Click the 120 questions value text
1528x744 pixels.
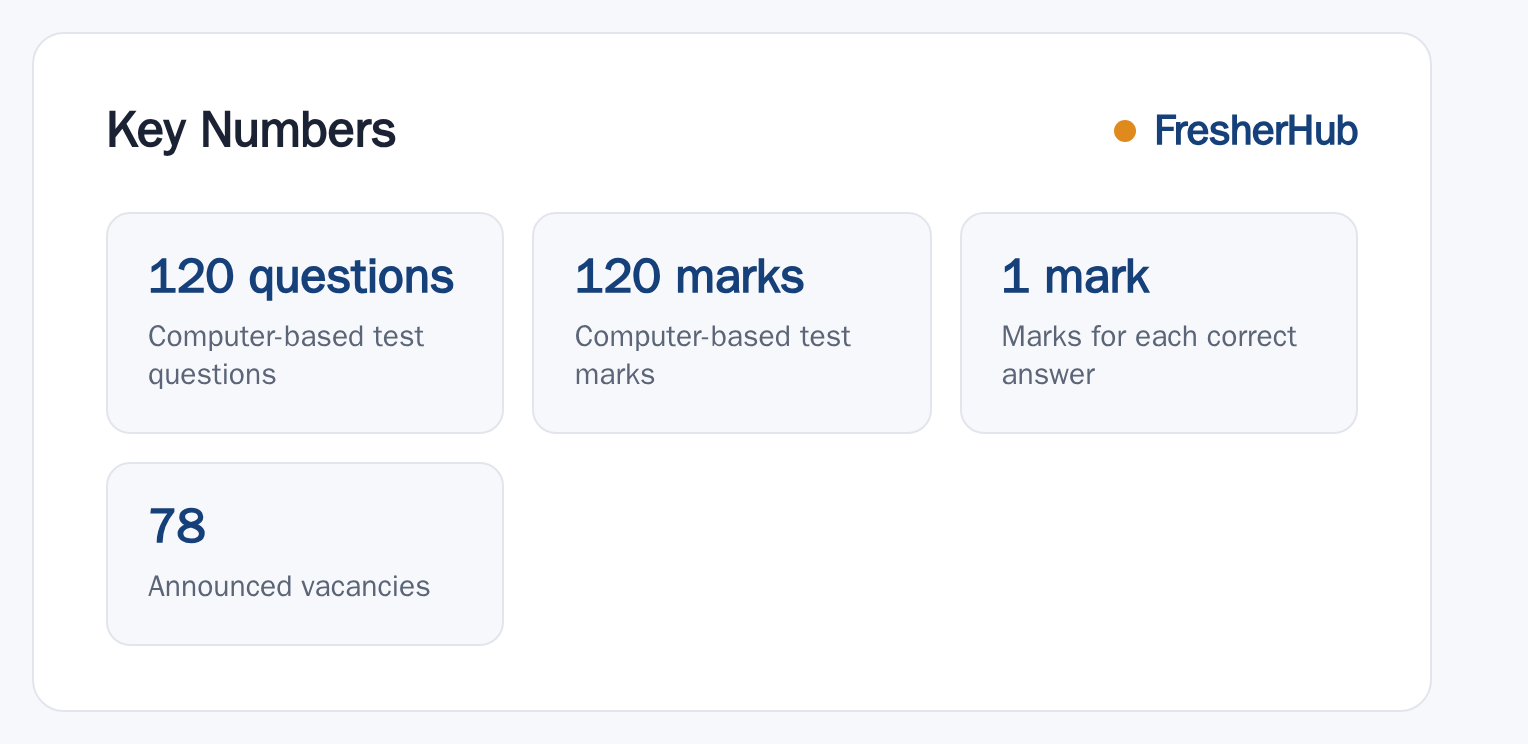click(x=301, y=277)
